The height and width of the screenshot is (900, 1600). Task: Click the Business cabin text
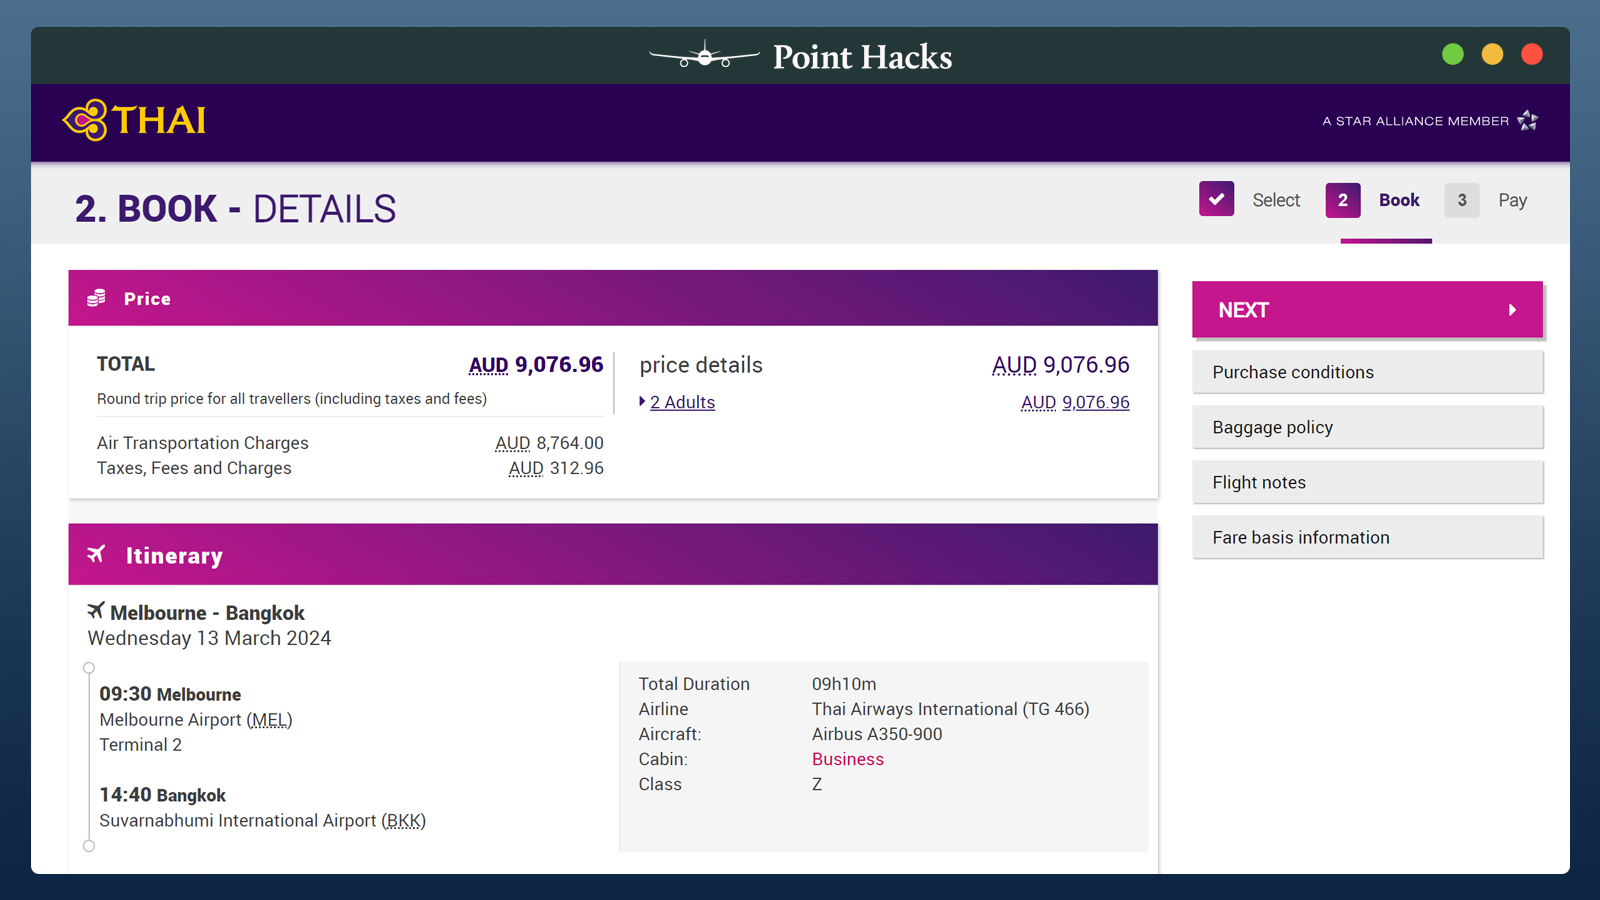pos(848,759)
